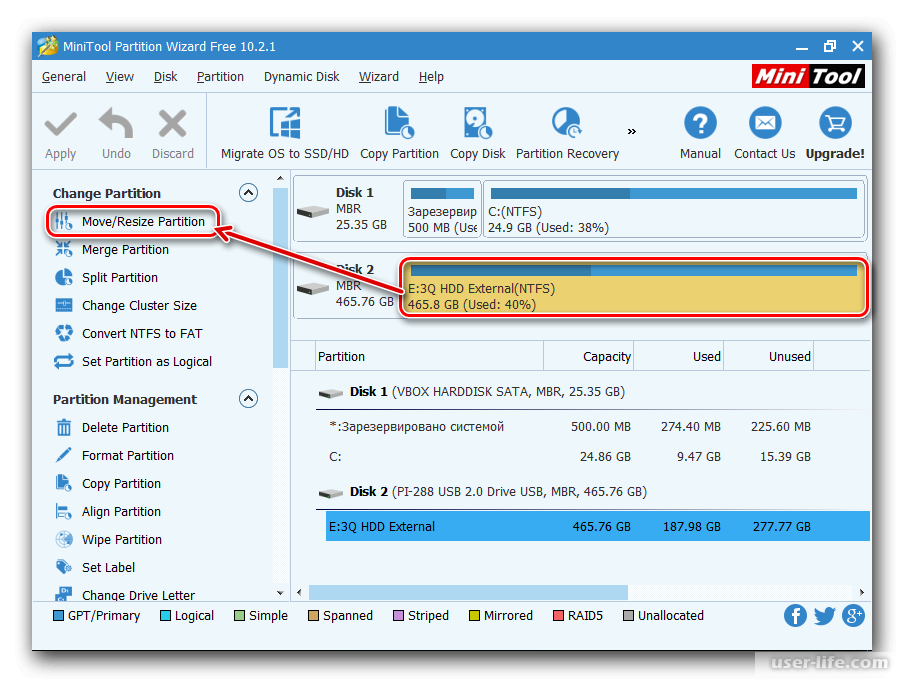Select Delete Partition in sidebar

[x=125, y=428]
